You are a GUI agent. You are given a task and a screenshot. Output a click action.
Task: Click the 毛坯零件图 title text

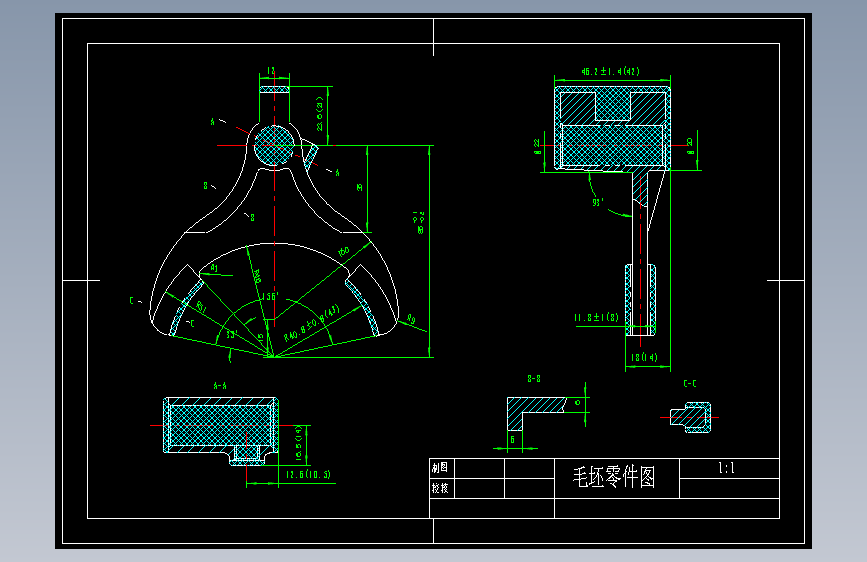[614, 477]
